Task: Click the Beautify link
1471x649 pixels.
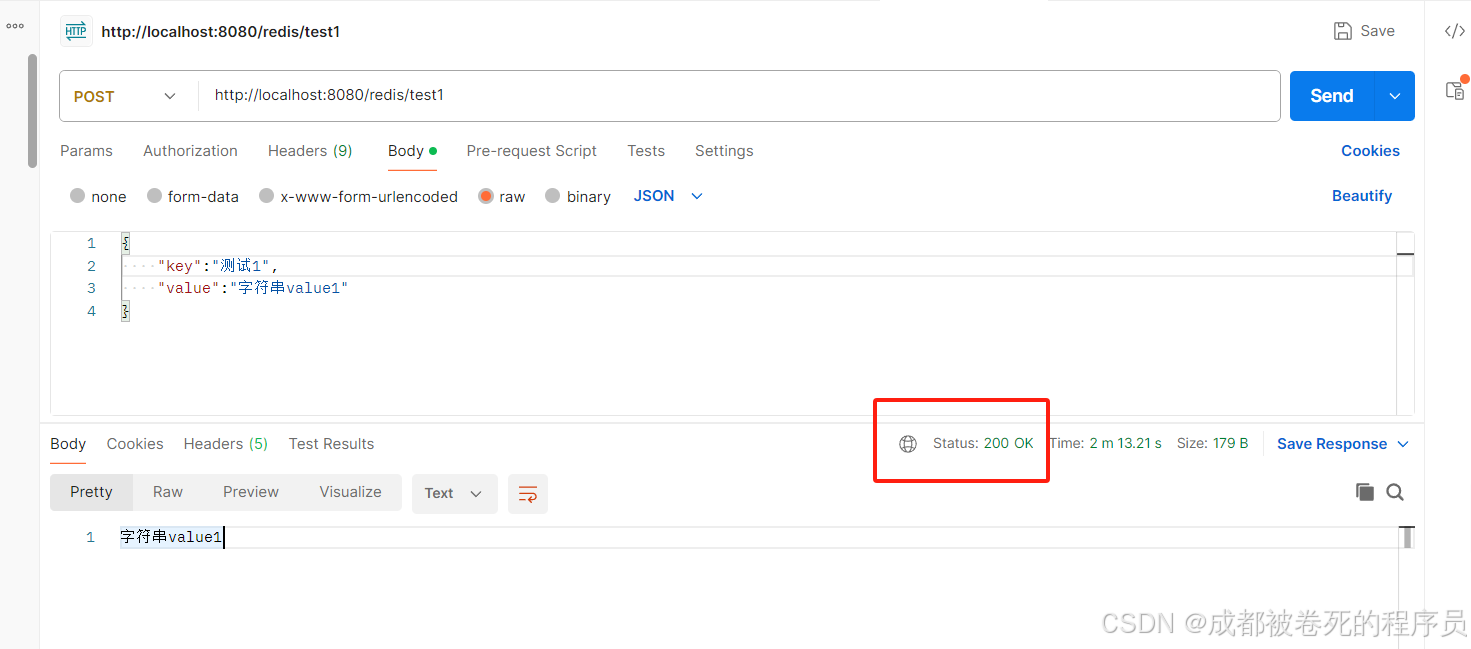Action: pyautogui.click(x=1362, y=196)
